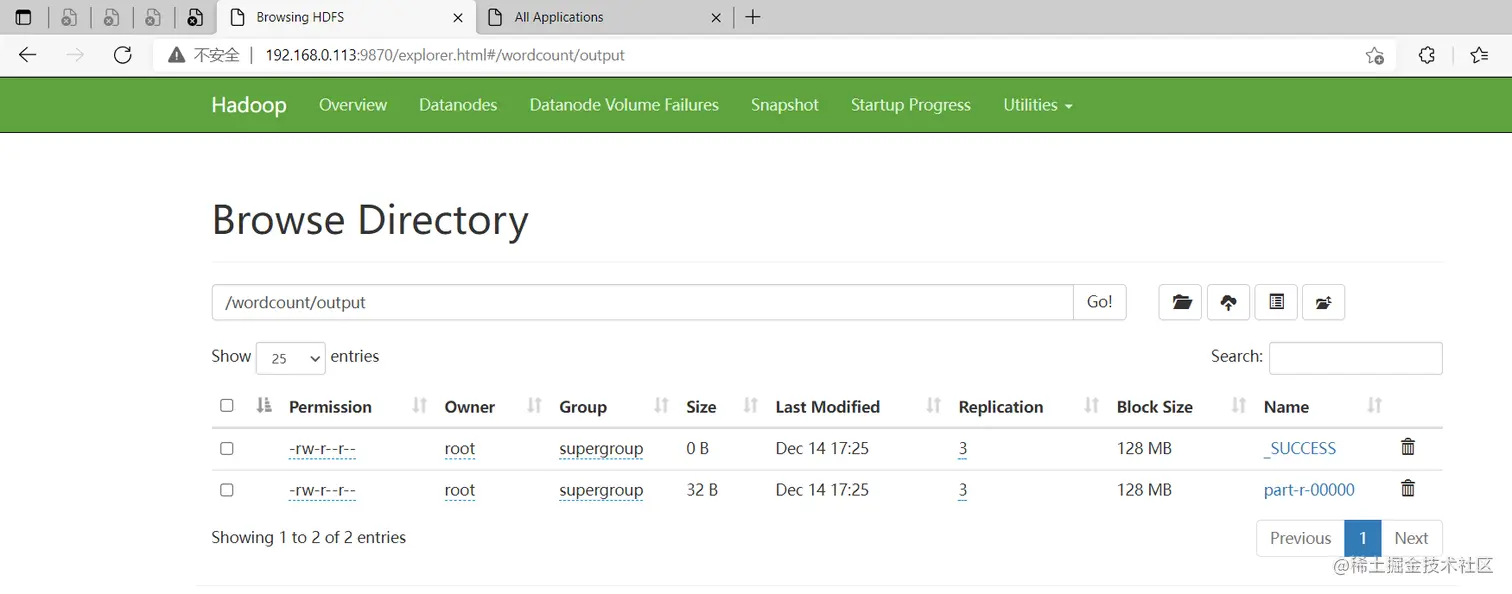Image resolution: width=1512 pixels, height=594 pixels.
Task: Open the Snapshot nav item
Action: (x=785, y=105)
